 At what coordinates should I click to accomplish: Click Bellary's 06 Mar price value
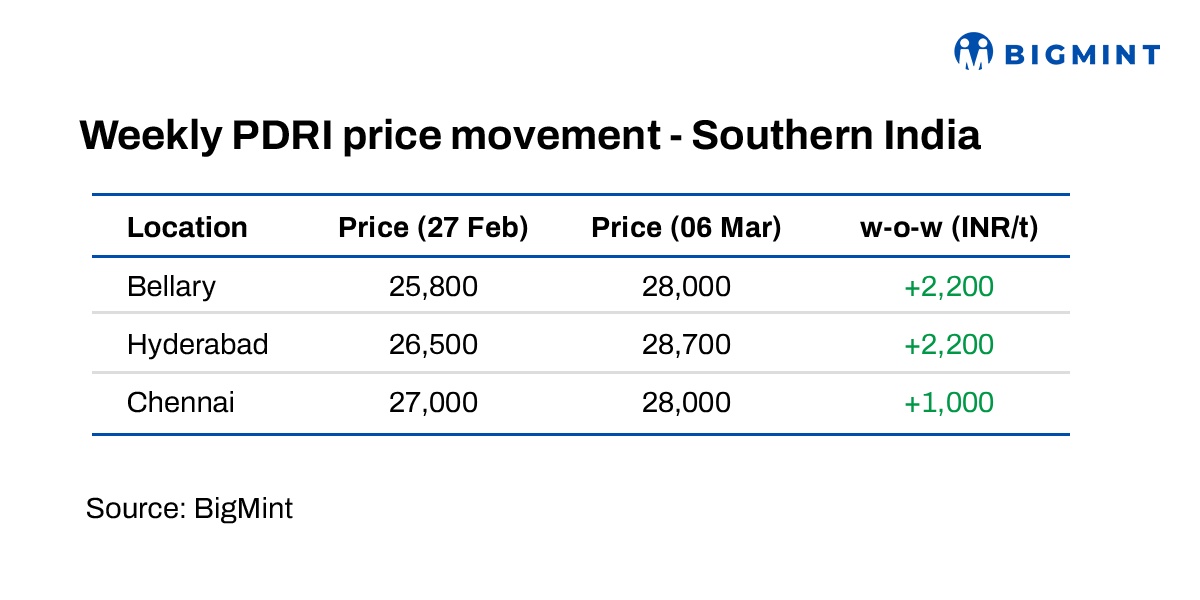click(x=686, y=287)
